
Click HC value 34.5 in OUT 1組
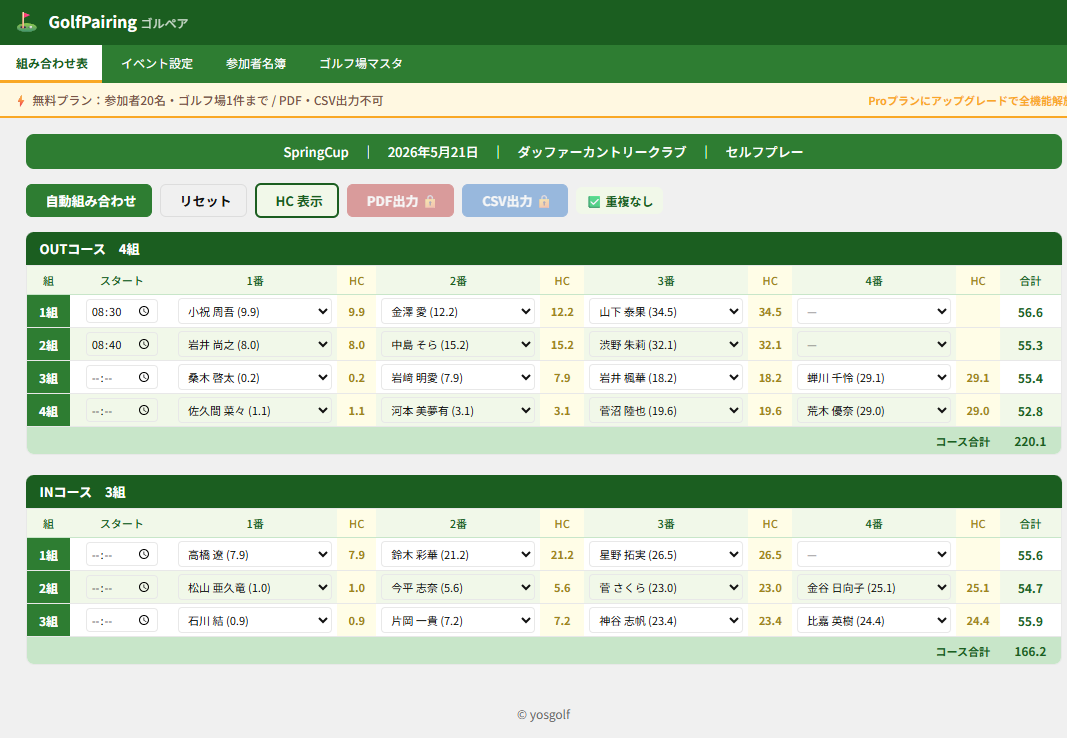[770, 312]
